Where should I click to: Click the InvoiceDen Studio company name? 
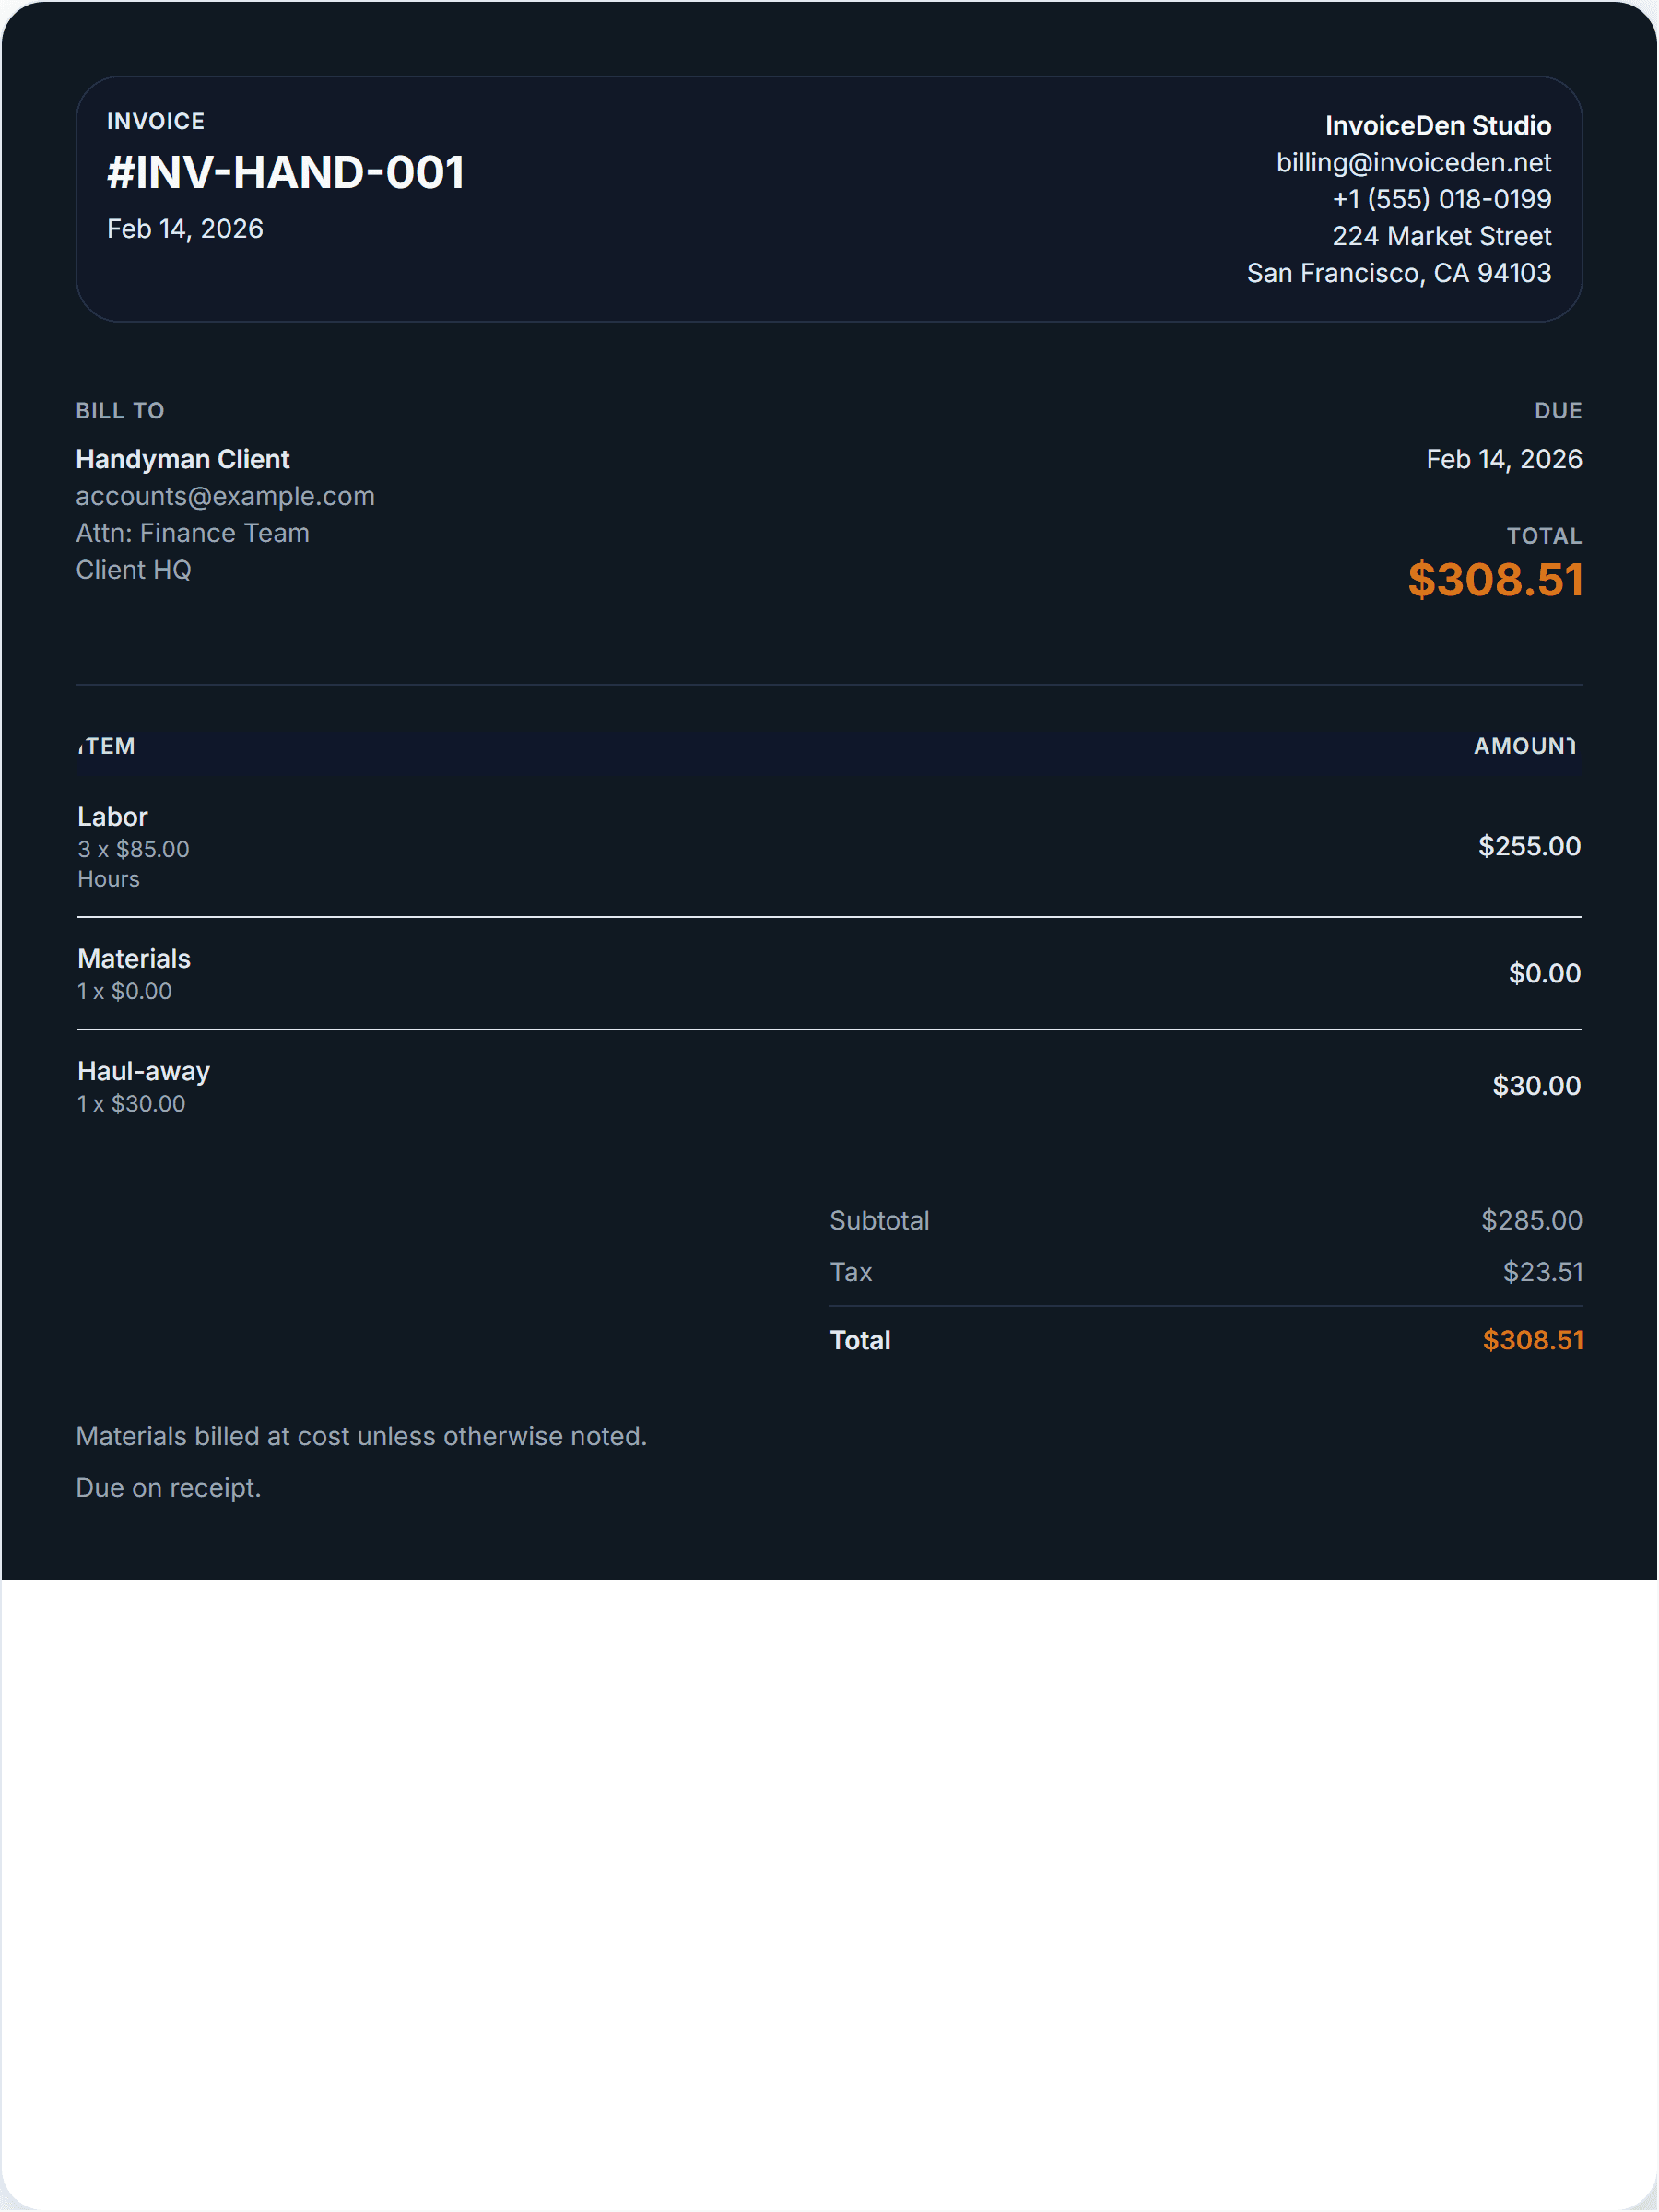click(x=1437, y=126)
